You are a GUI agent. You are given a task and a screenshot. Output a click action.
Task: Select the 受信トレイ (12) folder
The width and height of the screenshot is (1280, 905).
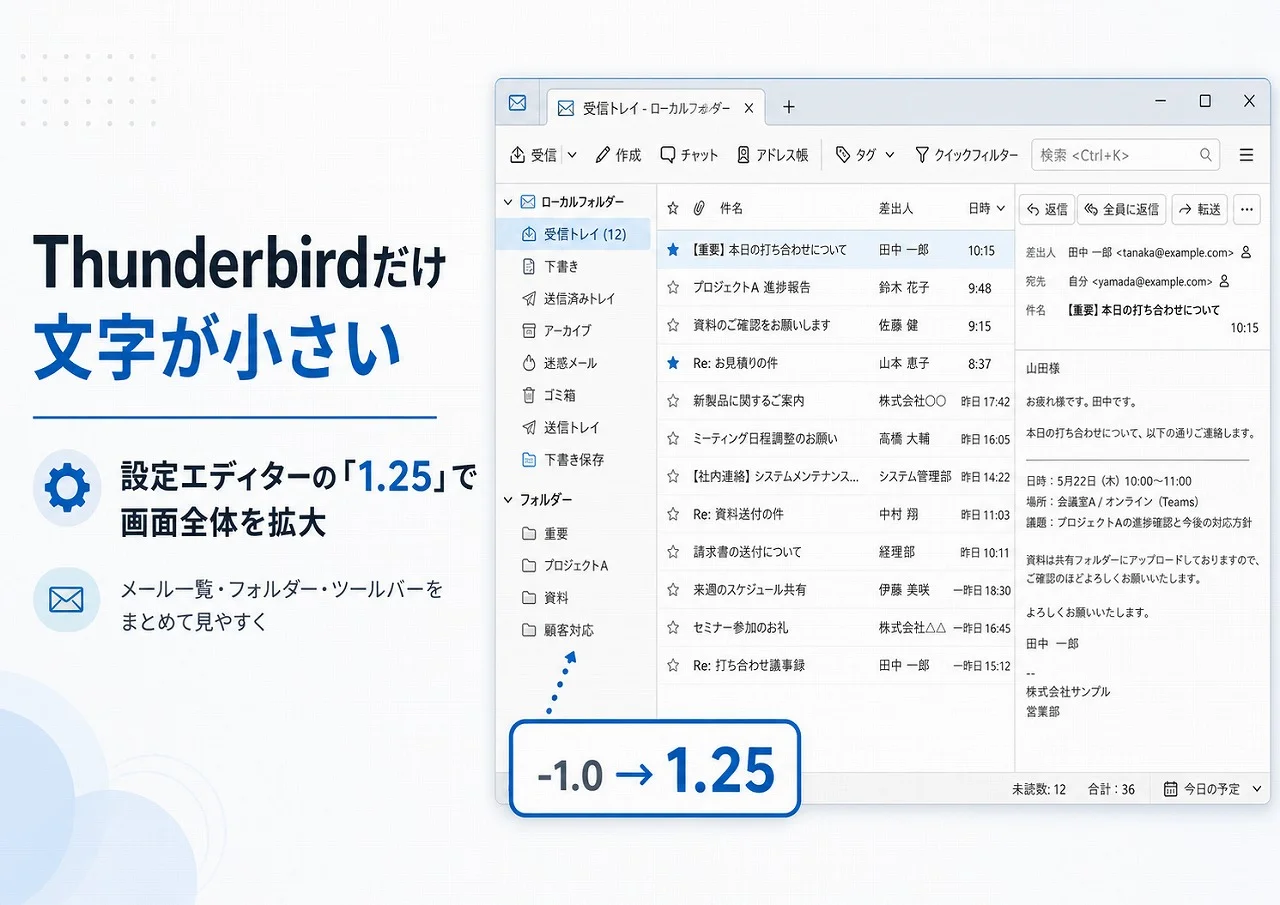[573, 234]
